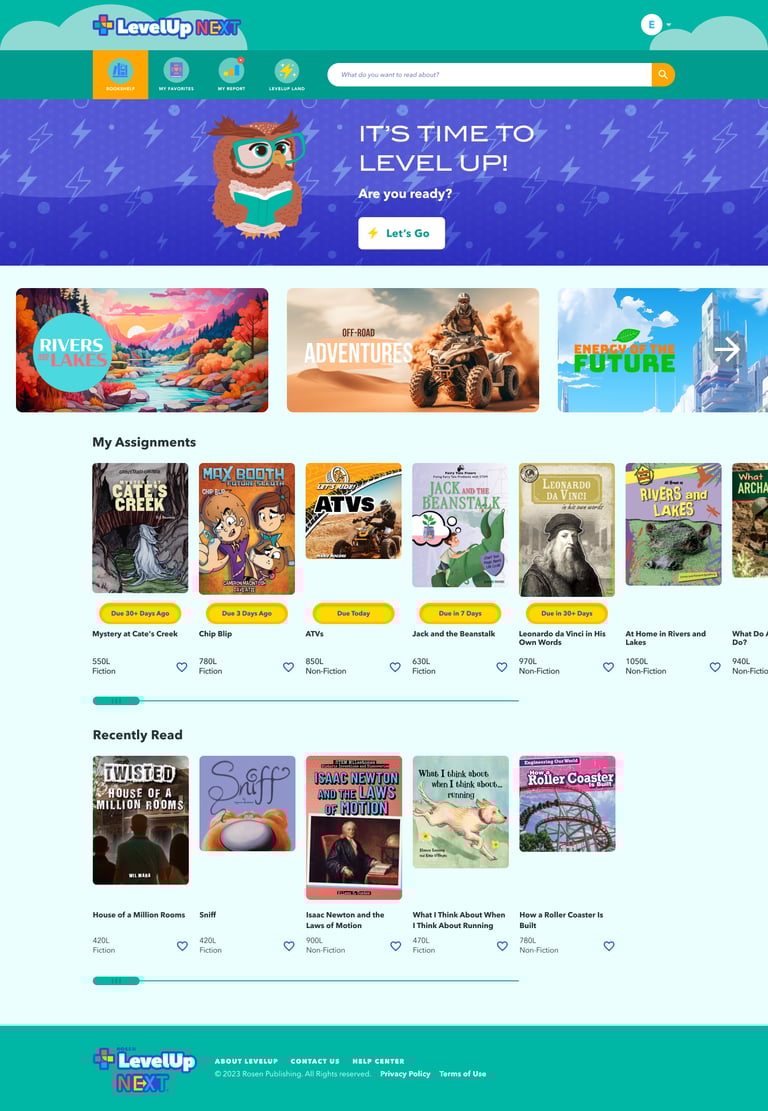Open About LevelUp footer link
Viewport: 768px width, 1111px height.
[x=247, y=1061]
